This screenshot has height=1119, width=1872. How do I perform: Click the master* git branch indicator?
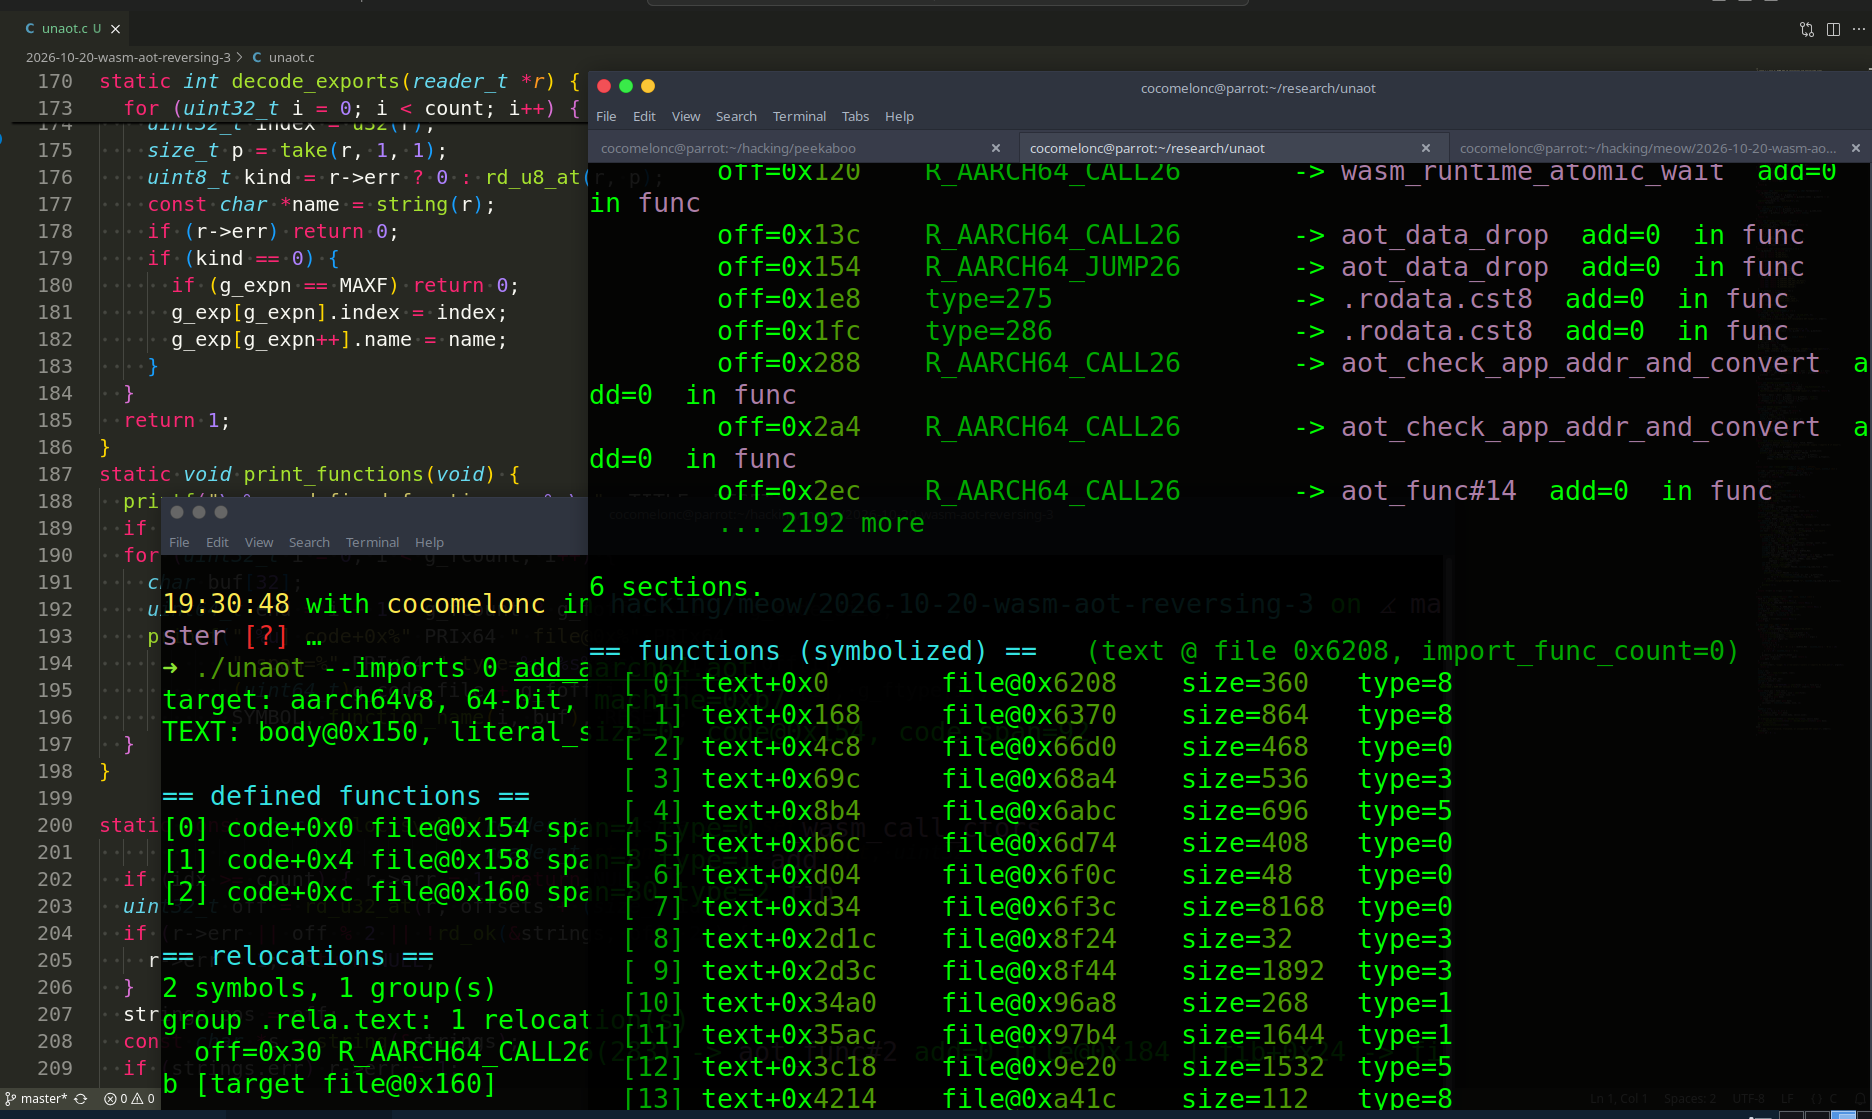pos(36,1098)
